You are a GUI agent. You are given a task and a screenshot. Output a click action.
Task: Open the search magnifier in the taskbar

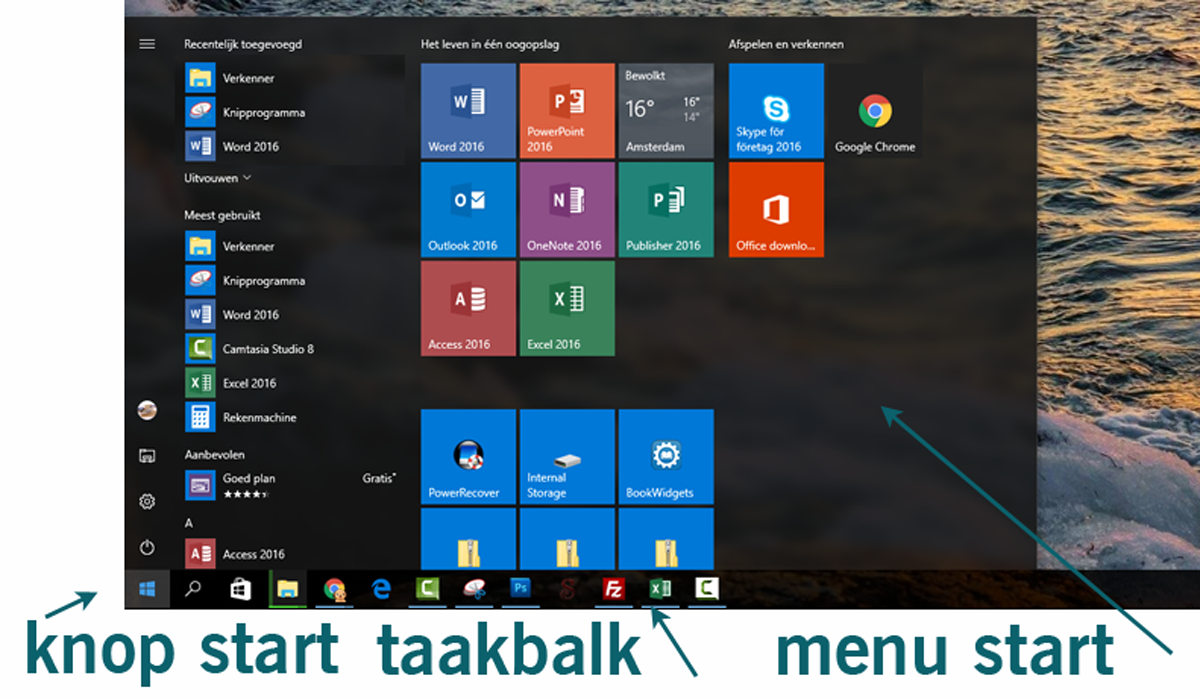[194, 590]
